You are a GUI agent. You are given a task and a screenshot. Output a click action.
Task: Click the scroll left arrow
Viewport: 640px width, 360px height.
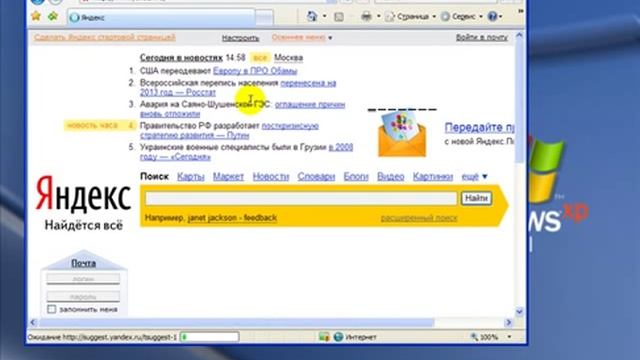coord(33,322)
